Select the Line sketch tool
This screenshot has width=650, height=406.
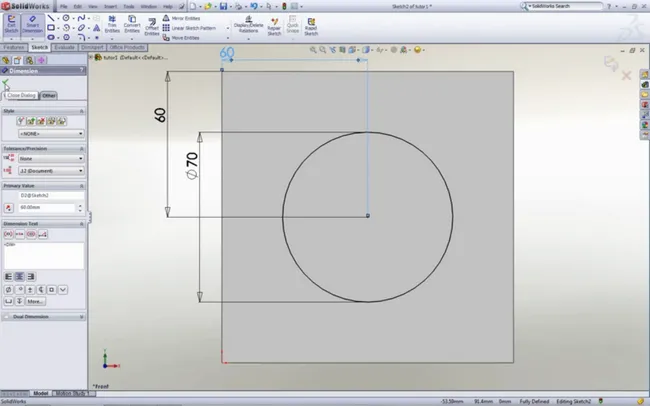[51, 18]
